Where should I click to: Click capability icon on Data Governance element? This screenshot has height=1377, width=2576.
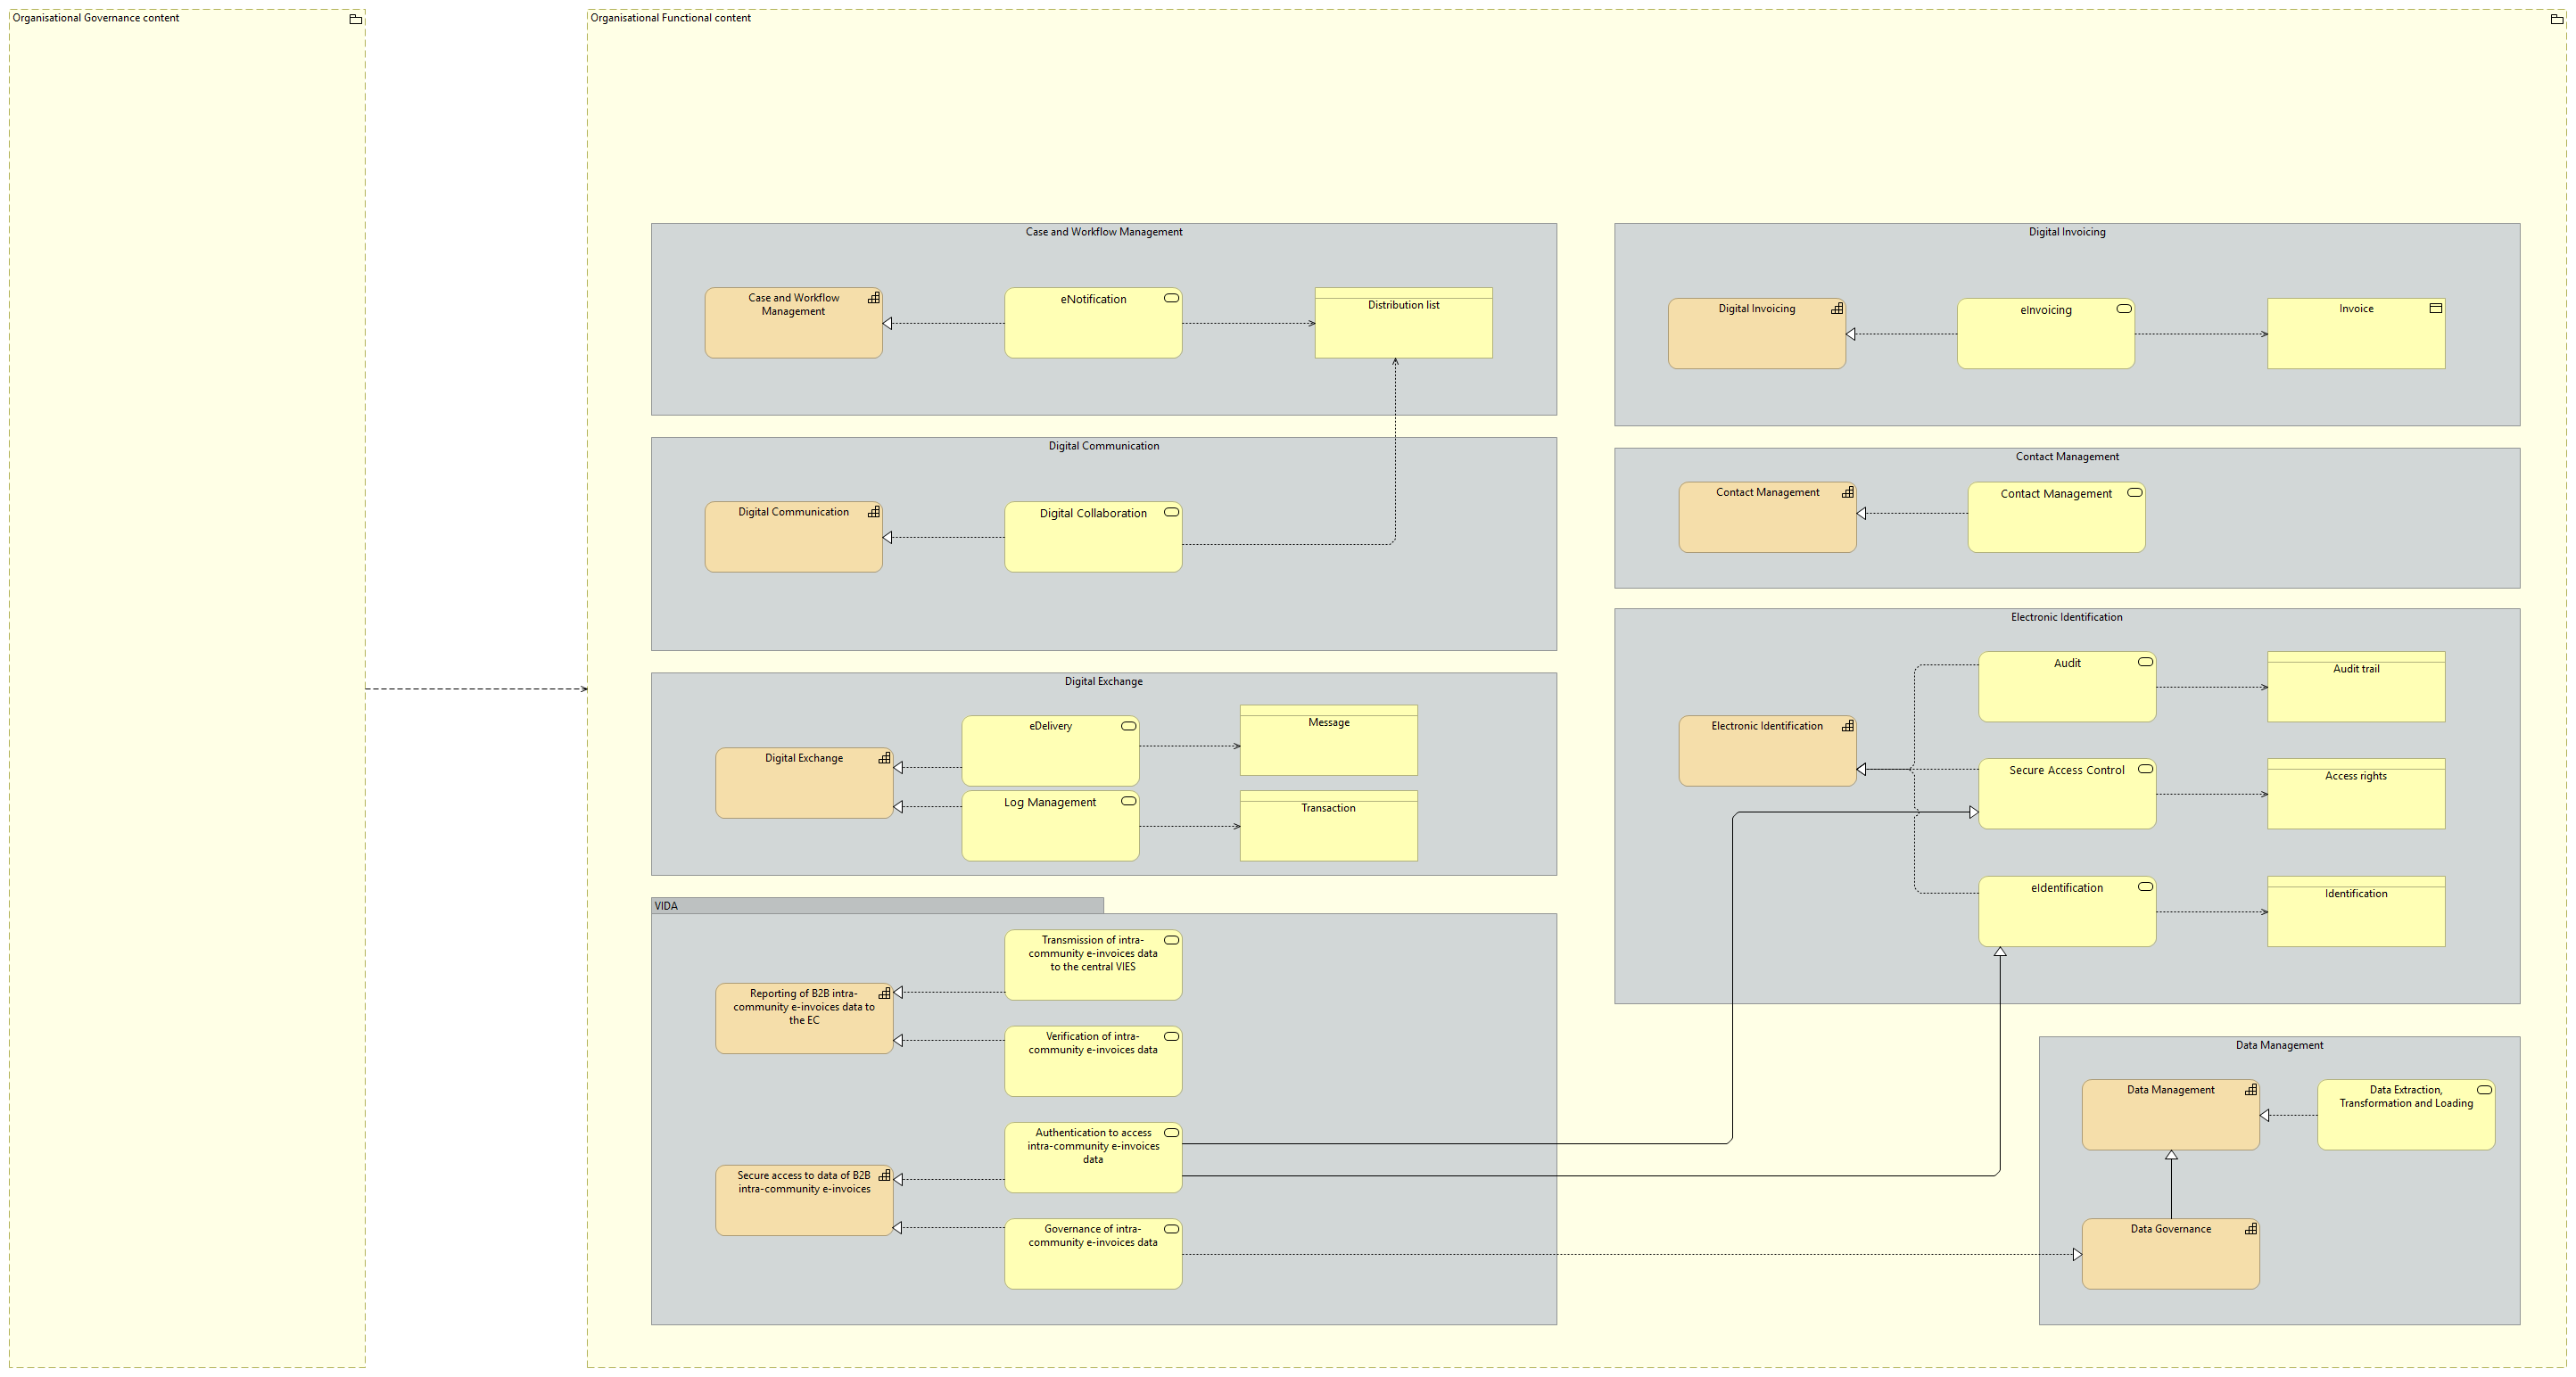click(2250, 1229)
